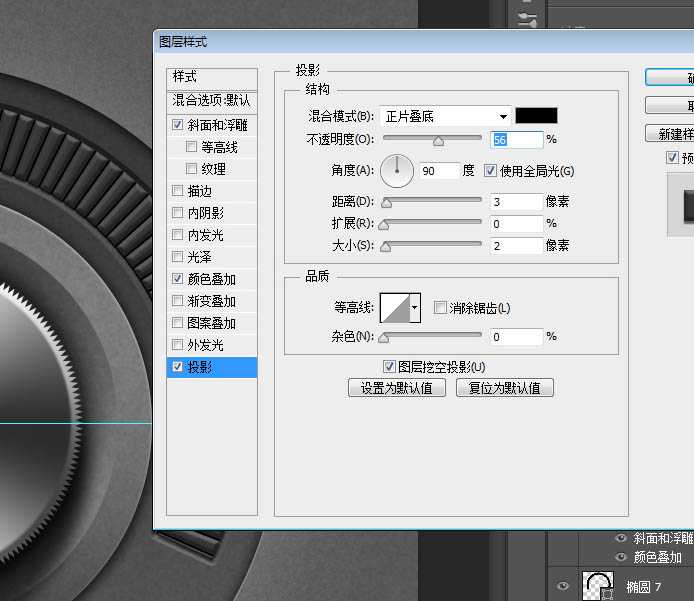Screen dimensions: 694x601
Task: Click the 扩展 spread slider handle
Action: click(384, 225)
